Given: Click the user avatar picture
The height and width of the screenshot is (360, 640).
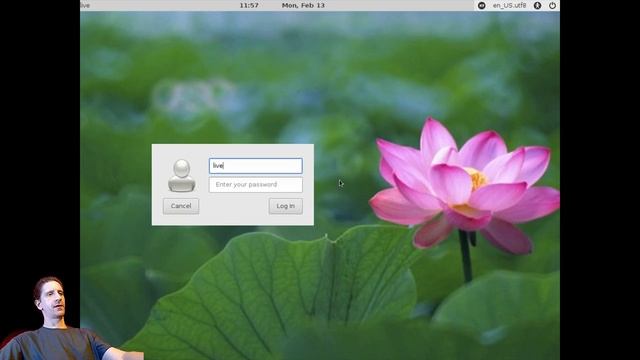Looking at the screenshot, I should (x=182, y=176).
